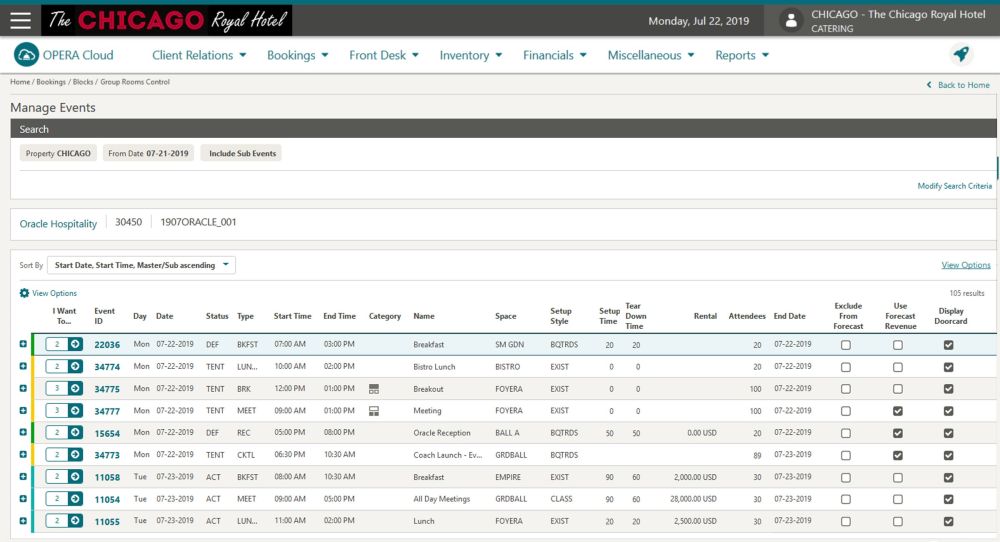
Task: Open the Inventory menu
Action: tap(471, 55)
